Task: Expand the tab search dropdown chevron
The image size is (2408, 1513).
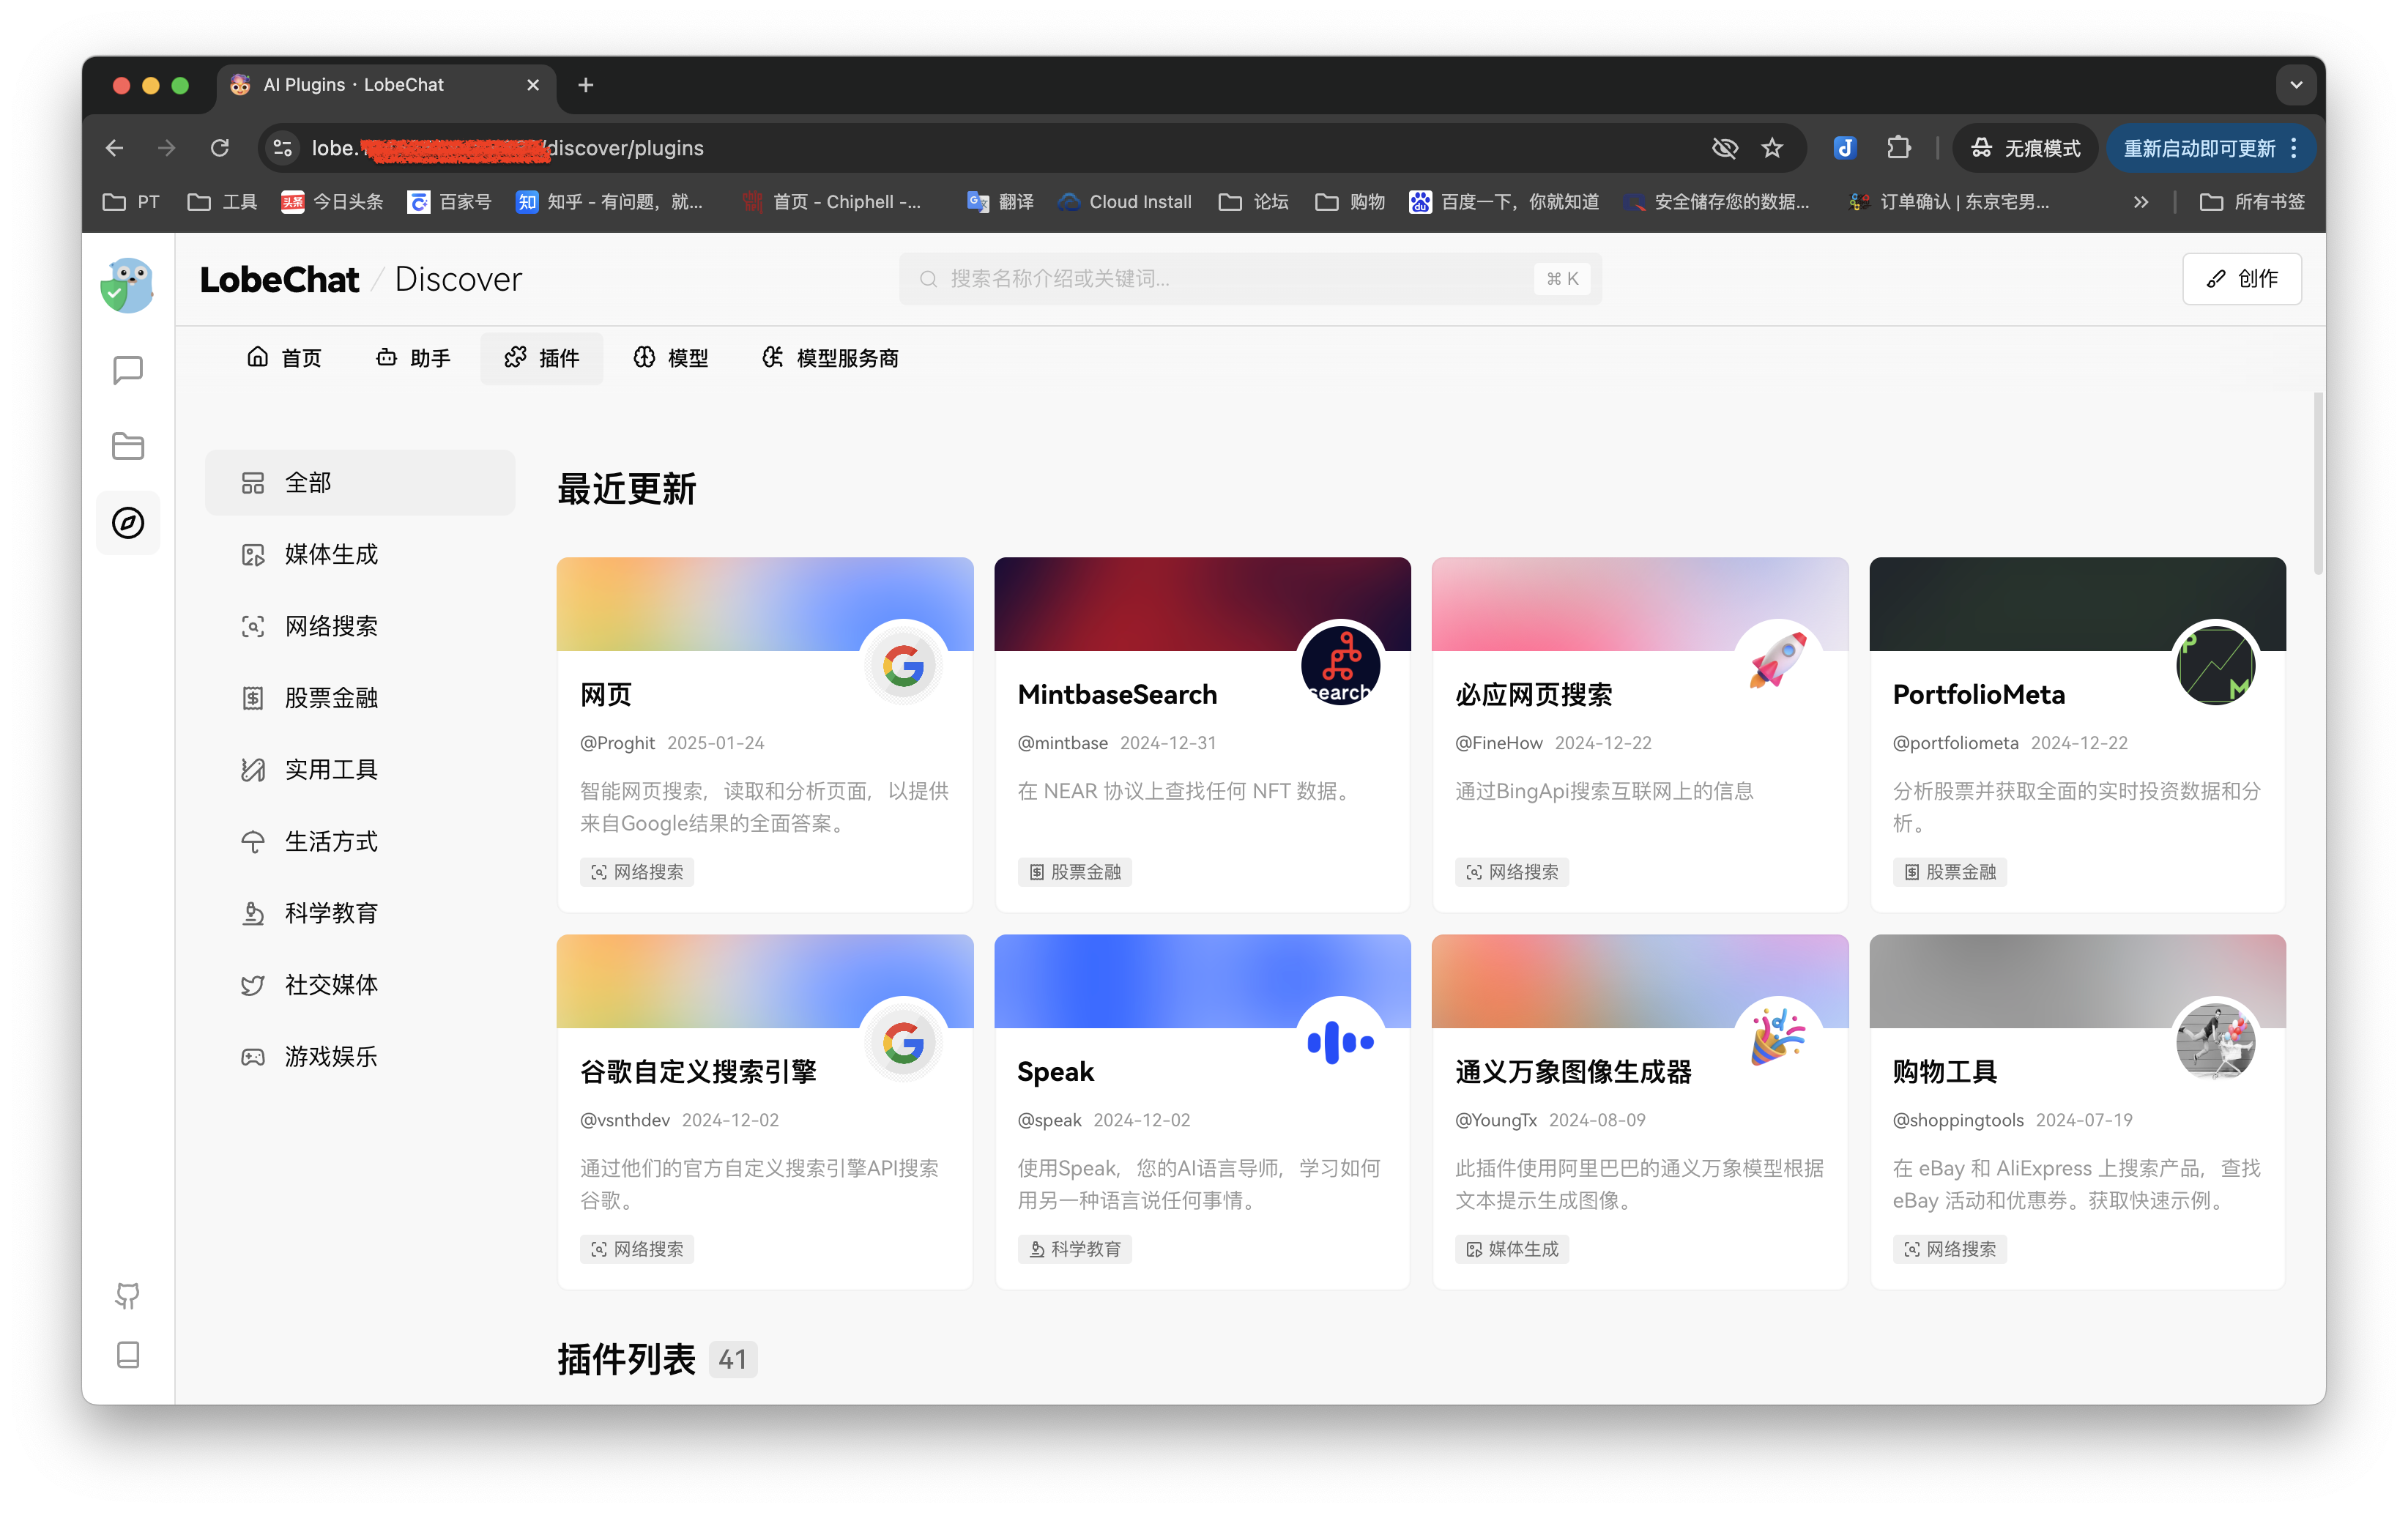Action: (x=2296, y=85)
